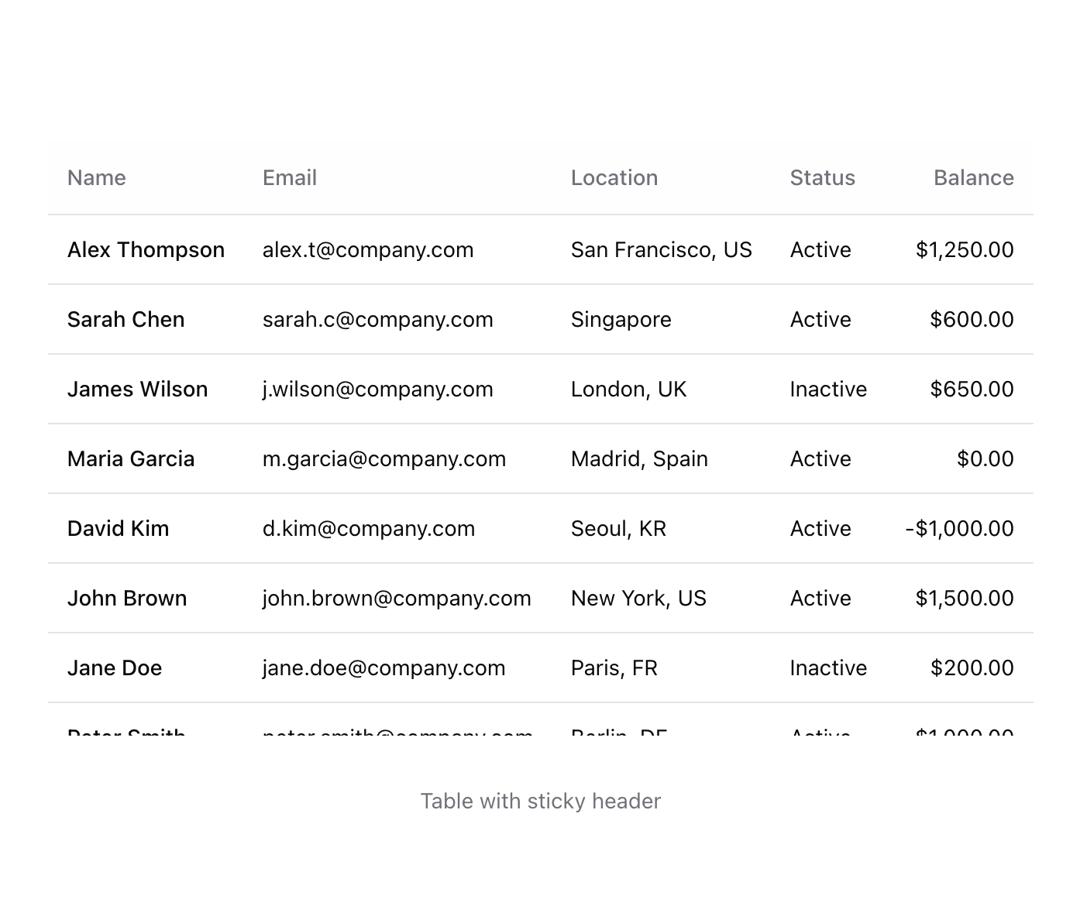Click email alex.t@company.com
The width and height of the screenshot is (1080, 906).
[368, 249]
